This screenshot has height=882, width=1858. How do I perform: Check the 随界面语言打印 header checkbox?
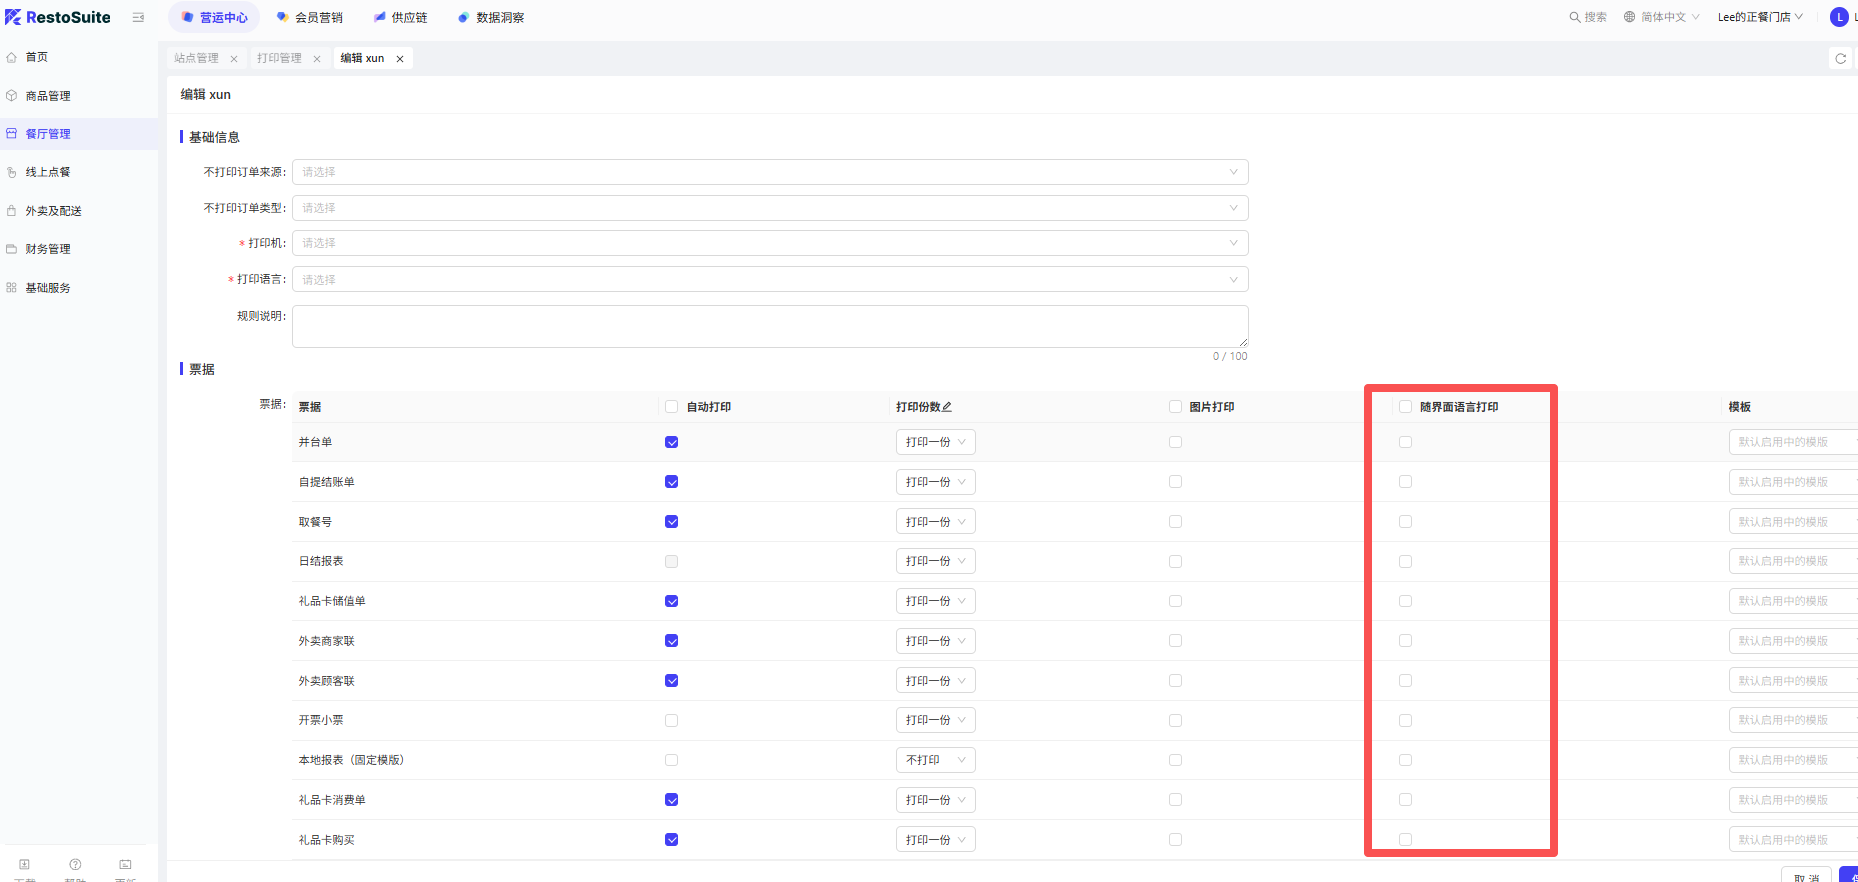1405,407
